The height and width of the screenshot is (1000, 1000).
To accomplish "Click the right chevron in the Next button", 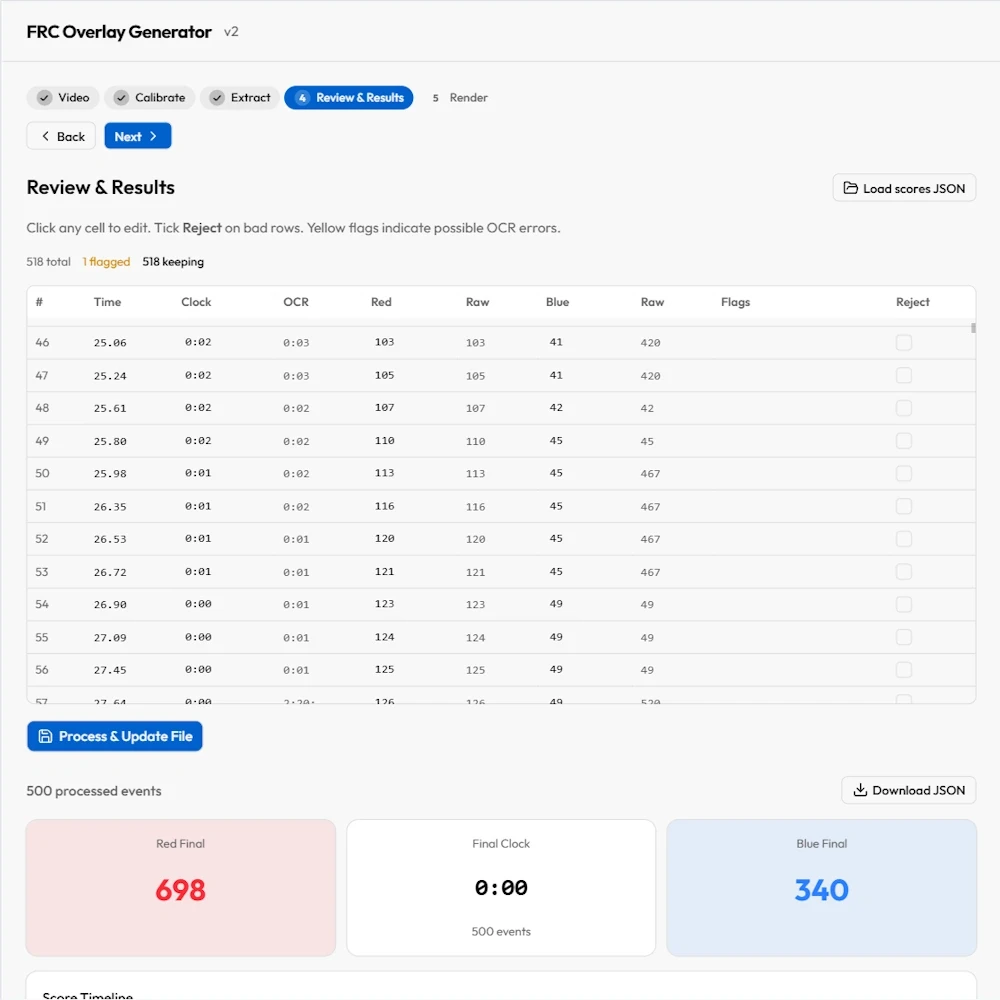I will [x=153, y=136].
